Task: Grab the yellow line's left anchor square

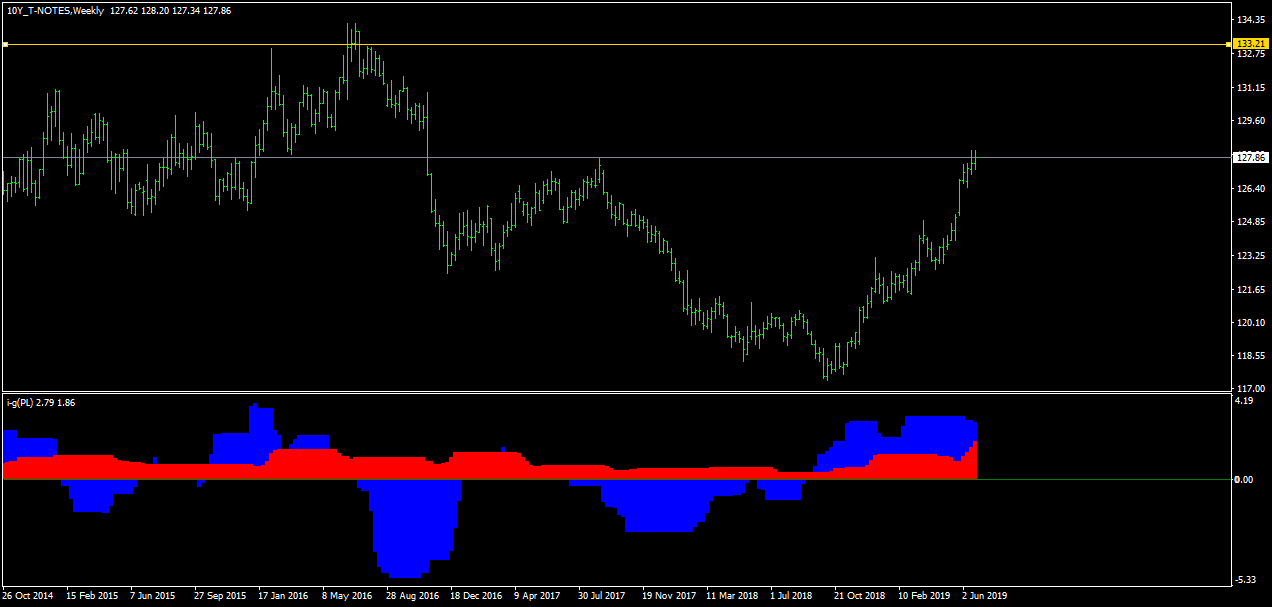Action: tap(5, 44)
